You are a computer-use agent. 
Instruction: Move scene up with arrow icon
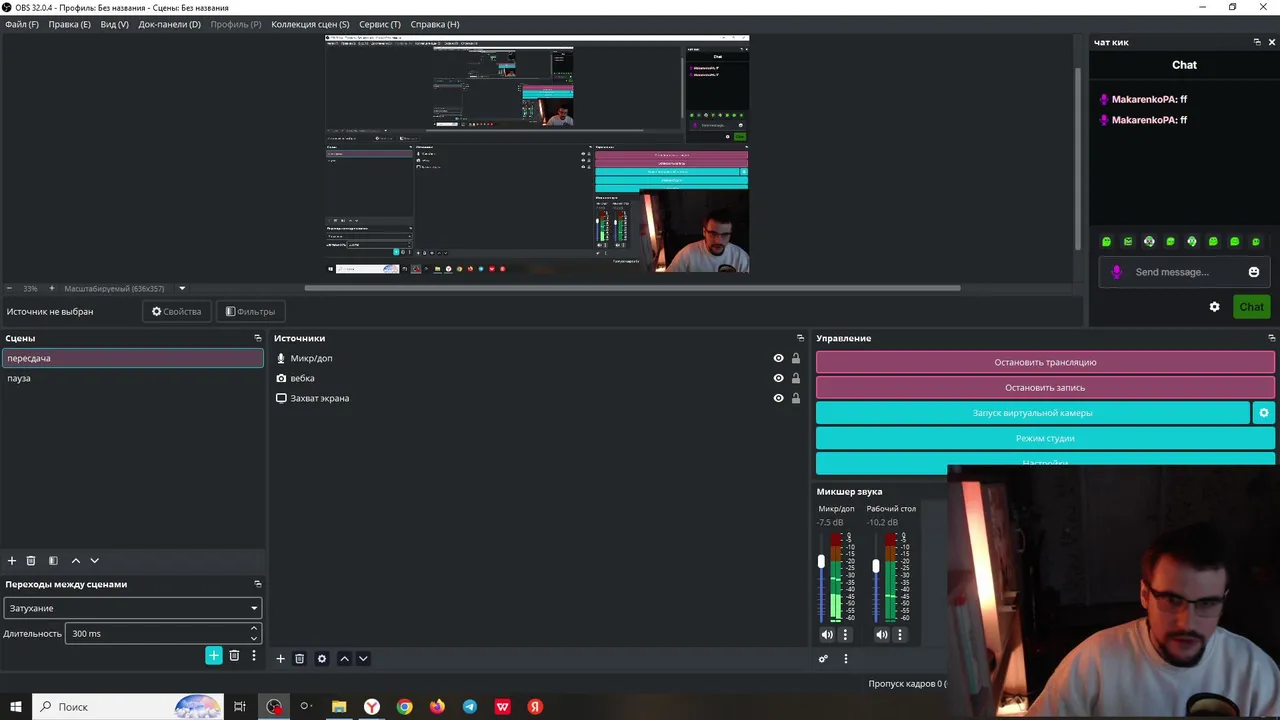(x=76, y=561)
